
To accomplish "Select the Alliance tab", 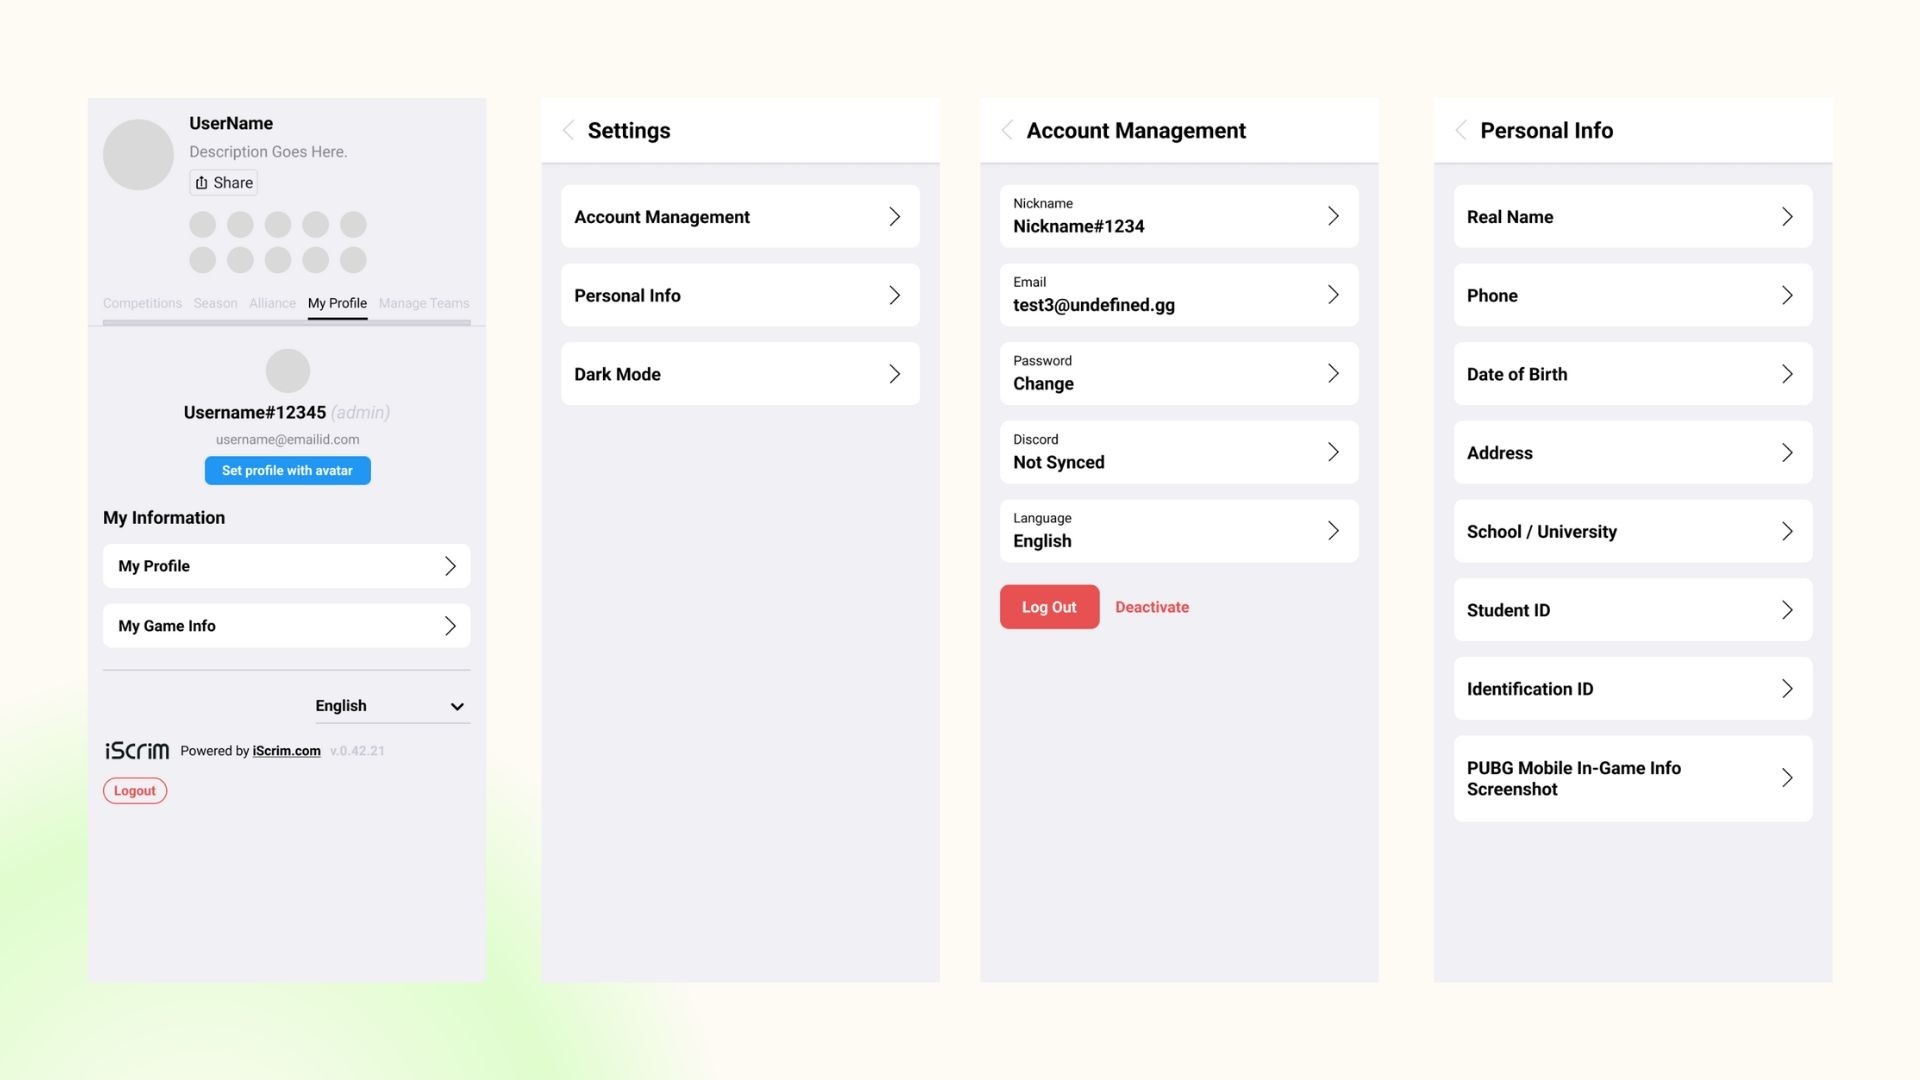I will coord(272,303).
